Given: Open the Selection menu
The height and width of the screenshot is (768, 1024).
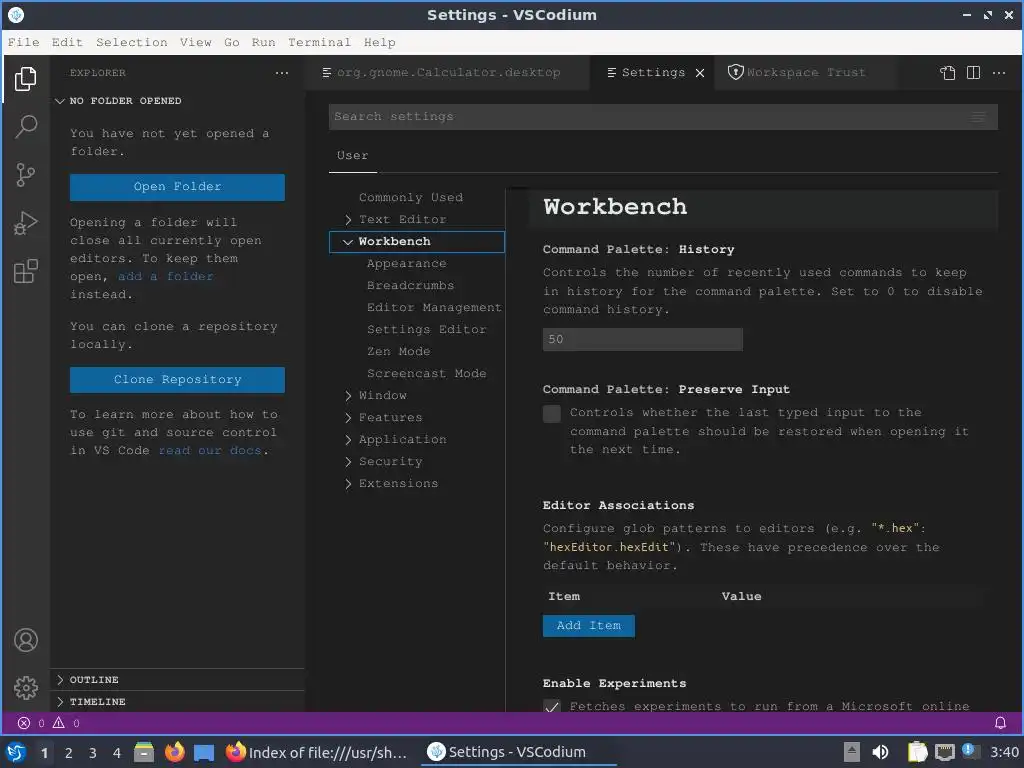Looking at the screenshot, I should pyautogui.click(x=131, y=42).
